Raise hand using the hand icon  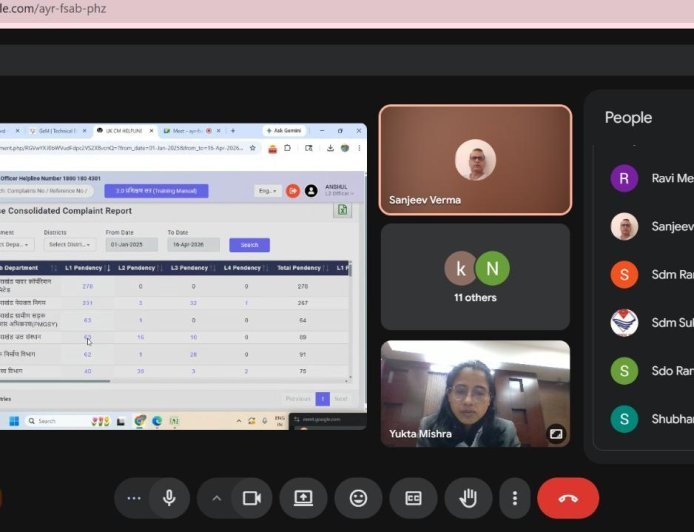pos(467,498)
